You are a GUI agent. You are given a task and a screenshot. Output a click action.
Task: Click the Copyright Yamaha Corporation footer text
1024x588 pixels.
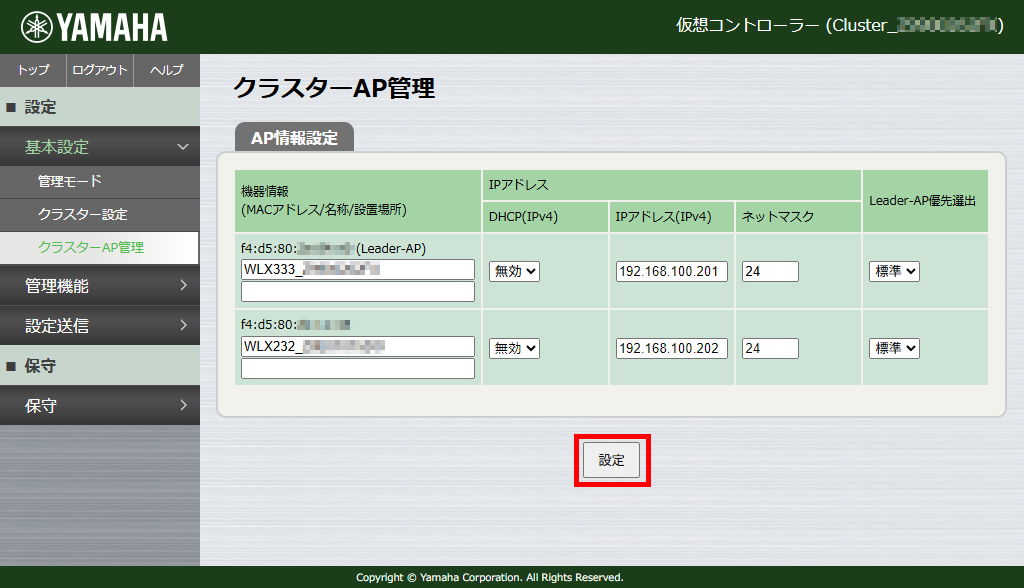pos(490,578)
